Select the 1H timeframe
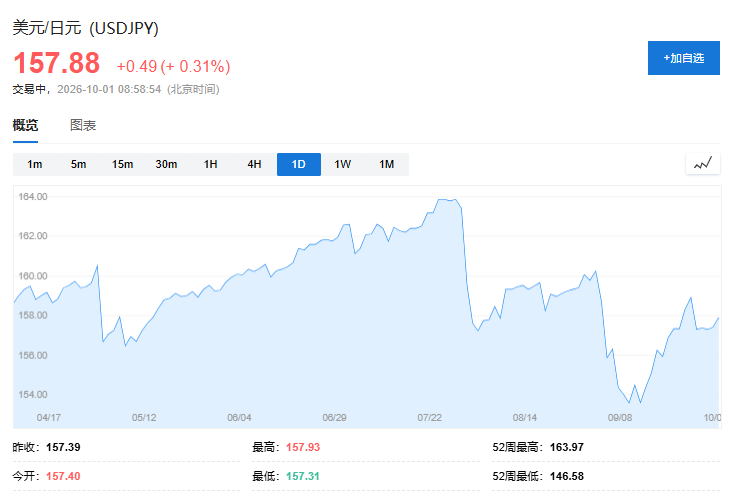This screenshot has width=739, height=501. [x=211, y=164]
